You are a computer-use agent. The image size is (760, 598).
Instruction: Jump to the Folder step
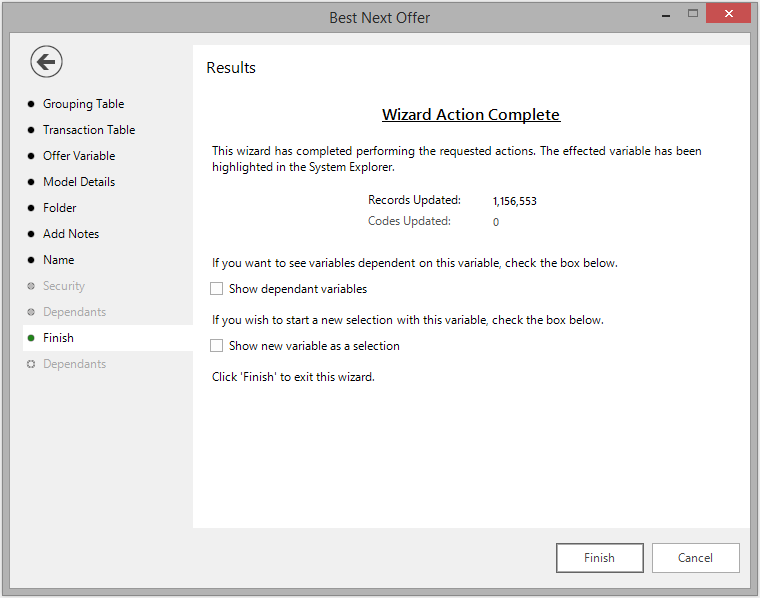(x=60, y=208)
